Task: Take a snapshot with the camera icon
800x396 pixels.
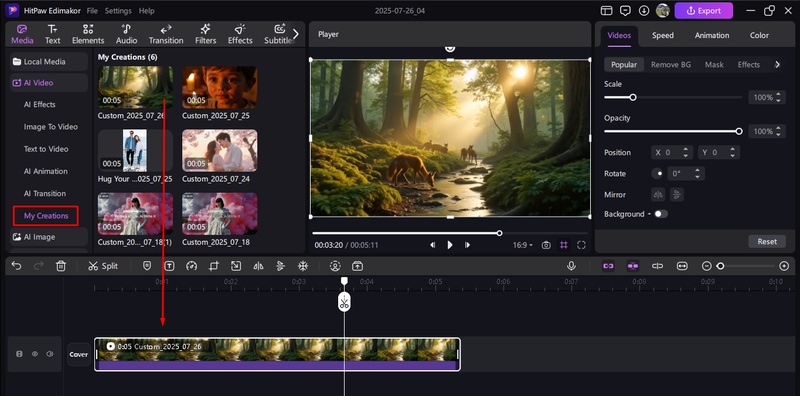Action: [546, 245]
